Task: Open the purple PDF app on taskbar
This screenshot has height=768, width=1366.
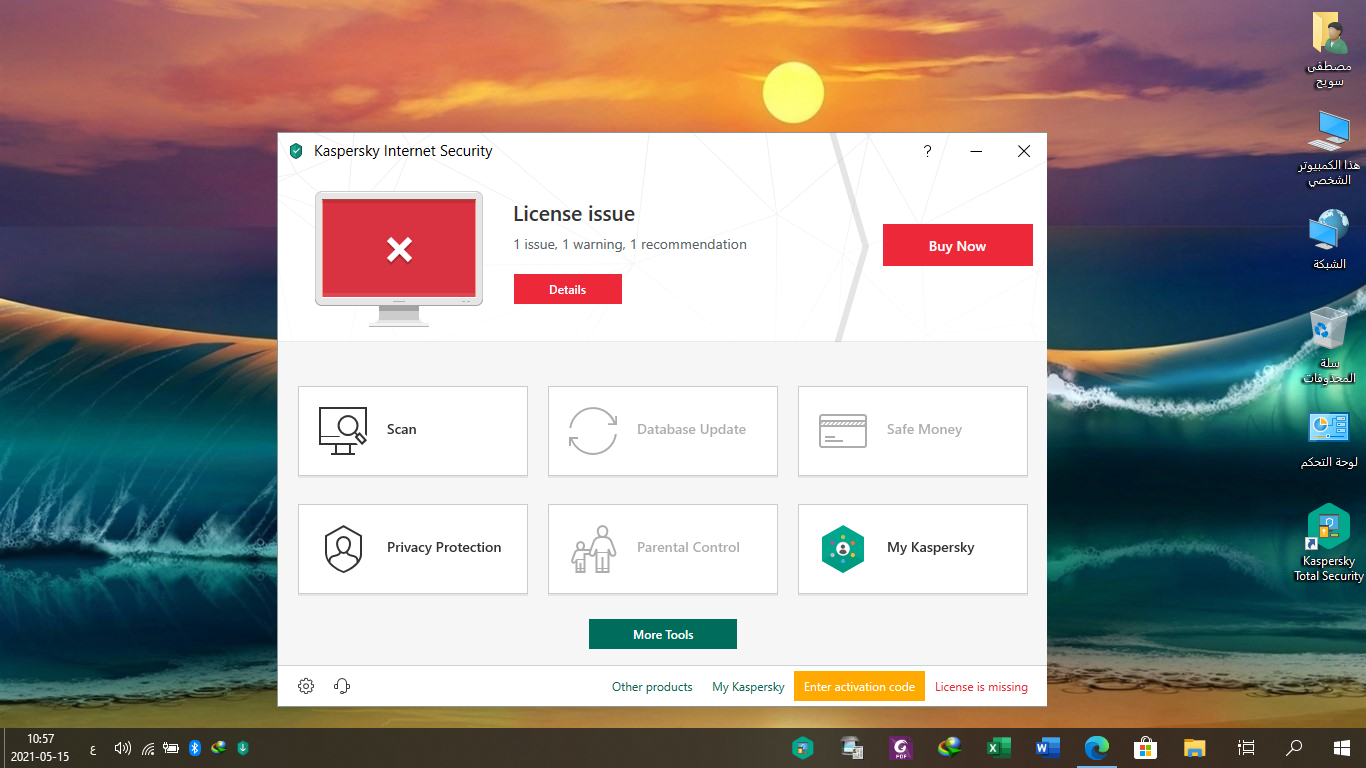Action: [x=901, y=747]
